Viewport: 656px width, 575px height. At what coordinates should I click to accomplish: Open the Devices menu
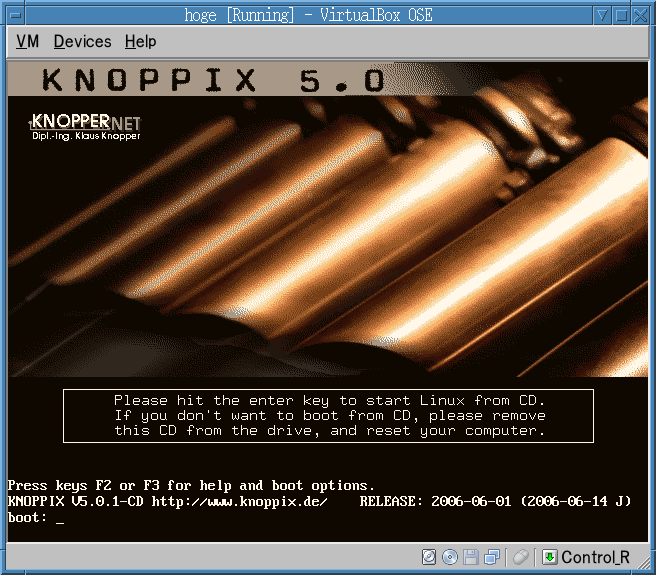coord(82,41)
